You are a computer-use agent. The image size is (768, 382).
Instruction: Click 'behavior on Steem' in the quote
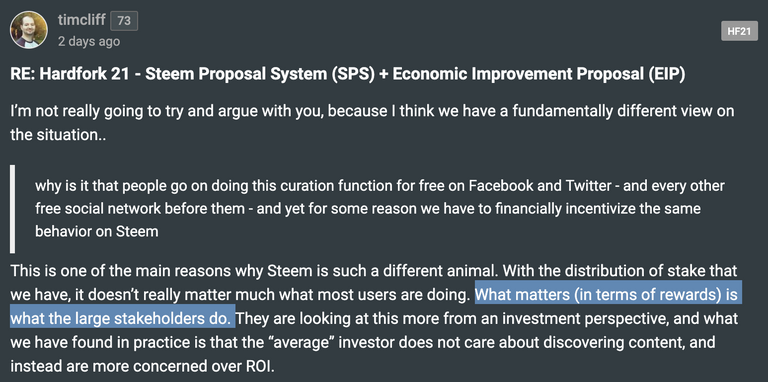pos(96,231)
